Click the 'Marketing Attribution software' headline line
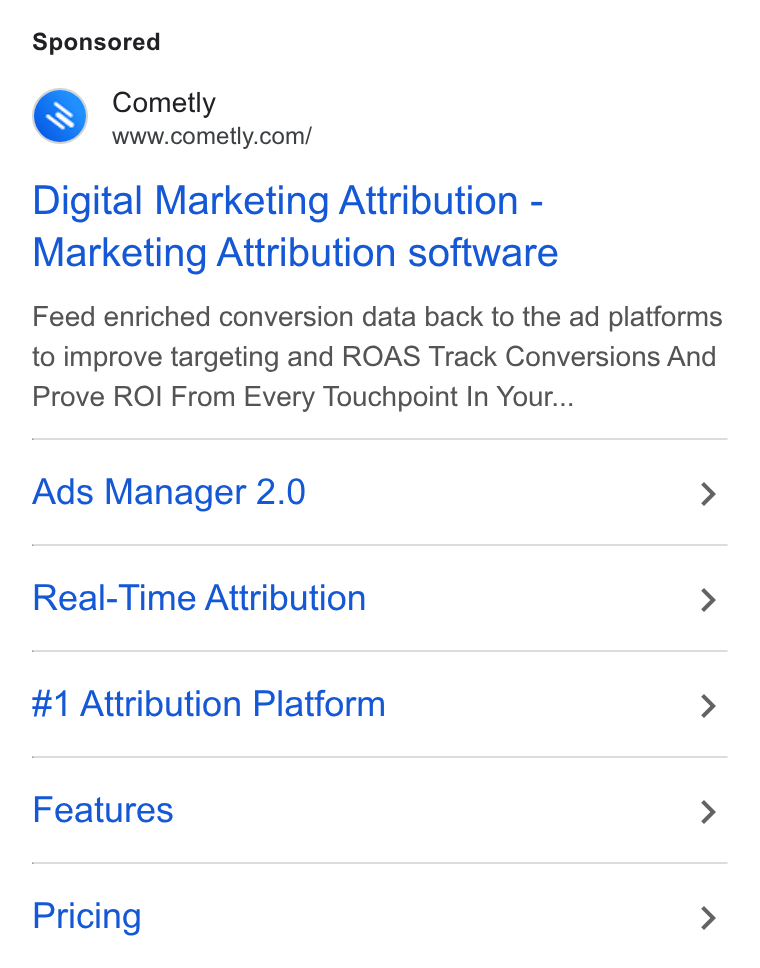Viewport: 760px width, 968px height. pyautogui.click(x=295, y=253)
